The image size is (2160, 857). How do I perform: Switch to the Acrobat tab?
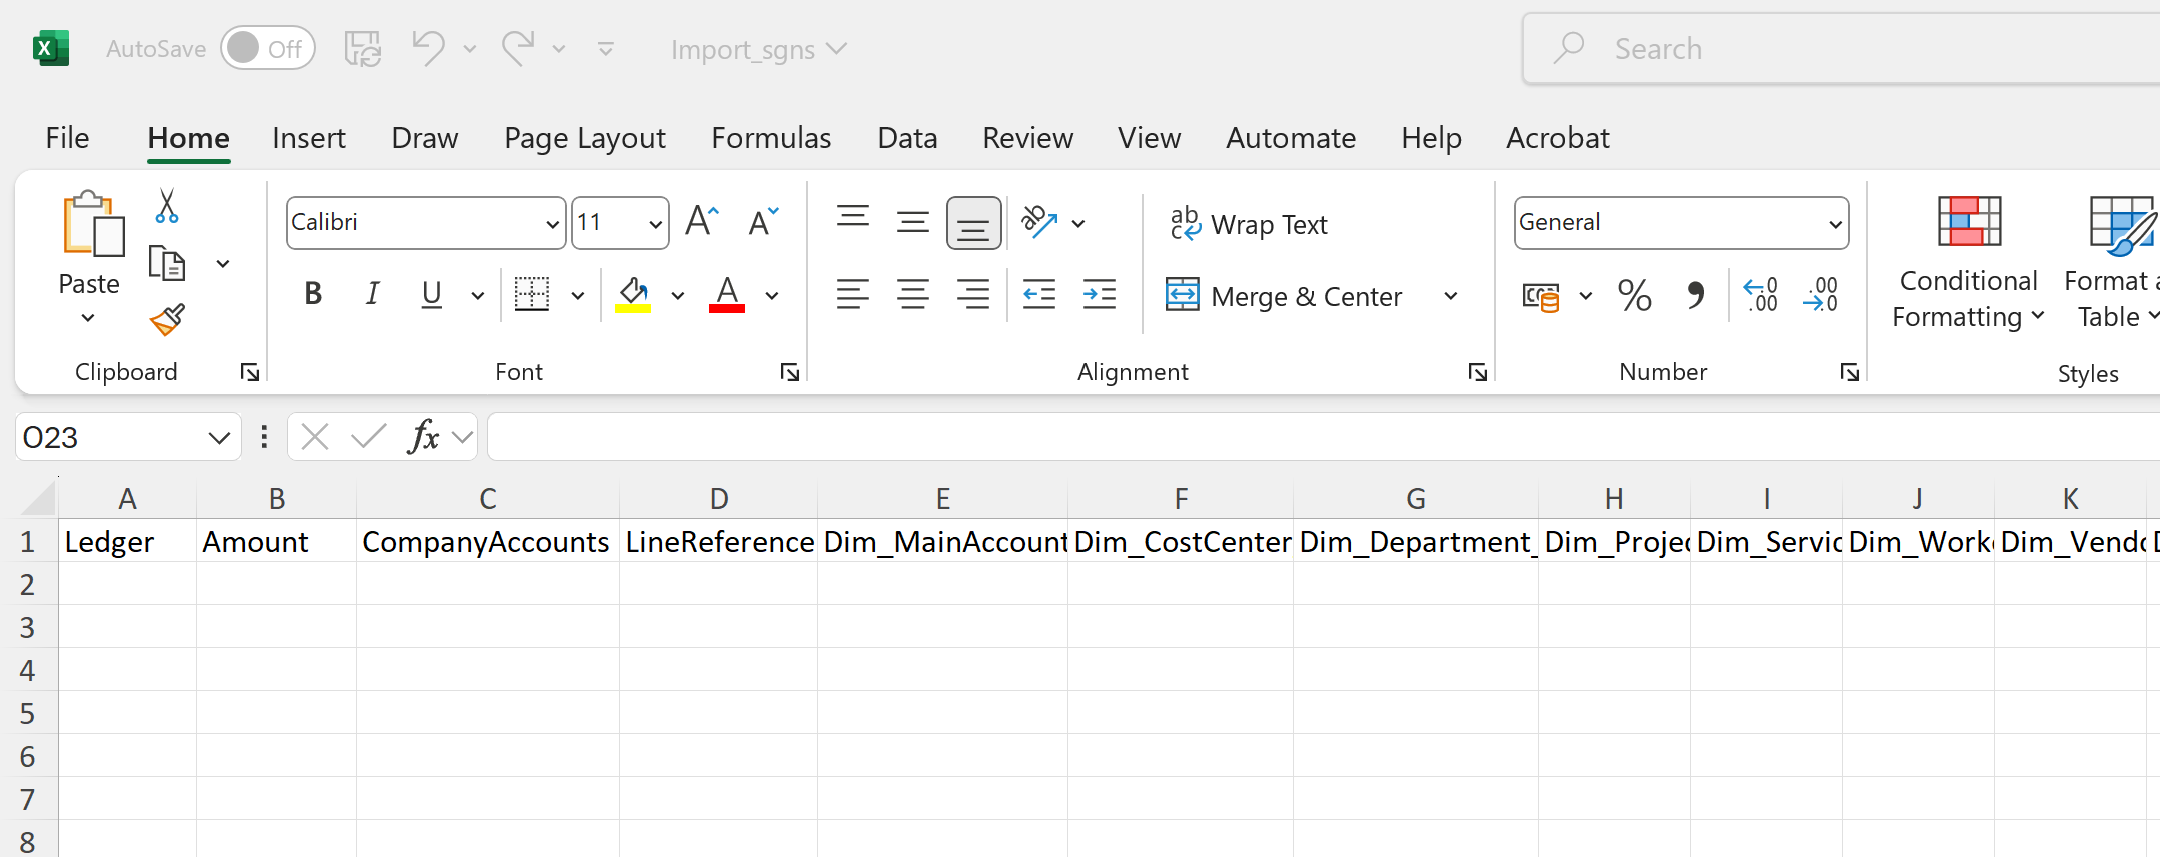tap(1558, 138)
